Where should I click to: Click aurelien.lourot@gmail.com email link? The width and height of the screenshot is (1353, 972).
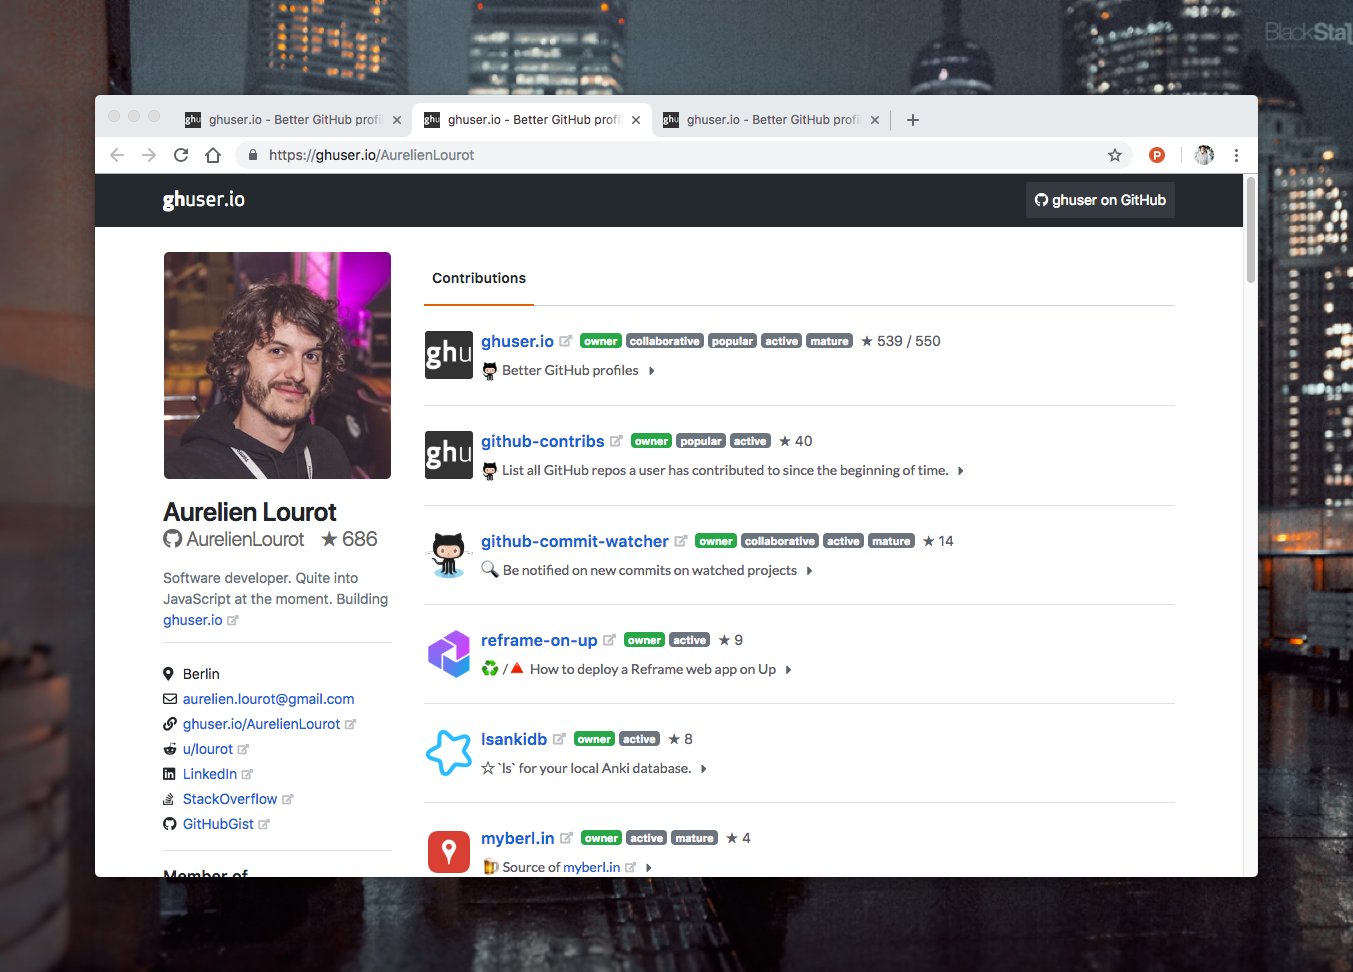pyautogui.click(x=268, y=699)
